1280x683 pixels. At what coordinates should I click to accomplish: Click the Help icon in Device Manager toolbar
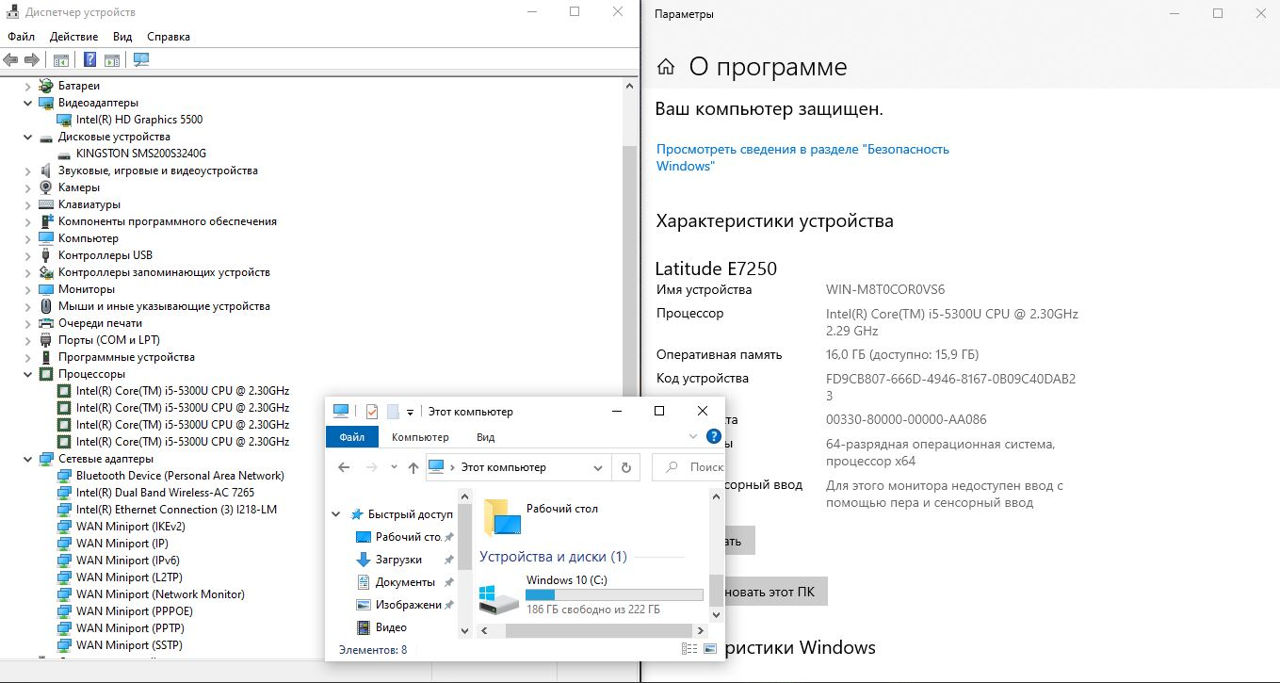tap(90, 60)
